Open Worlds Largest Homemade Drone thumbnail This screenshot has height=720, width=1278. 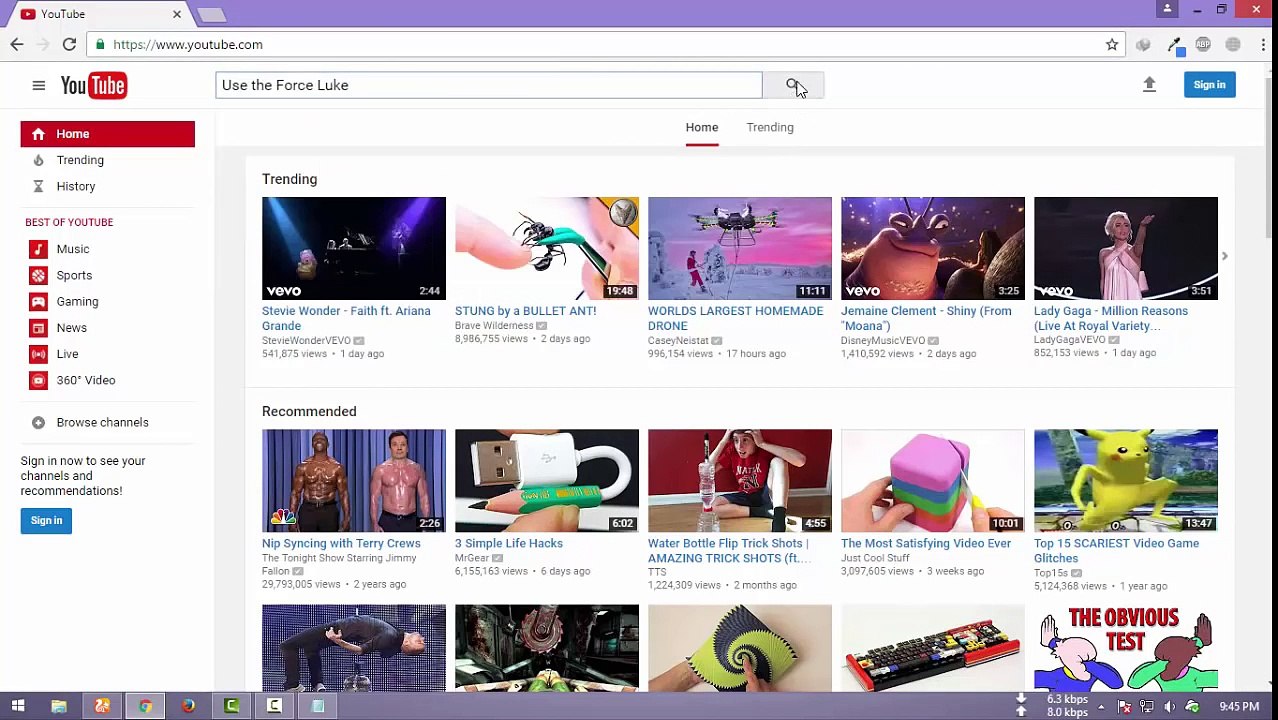coord(740,248)
